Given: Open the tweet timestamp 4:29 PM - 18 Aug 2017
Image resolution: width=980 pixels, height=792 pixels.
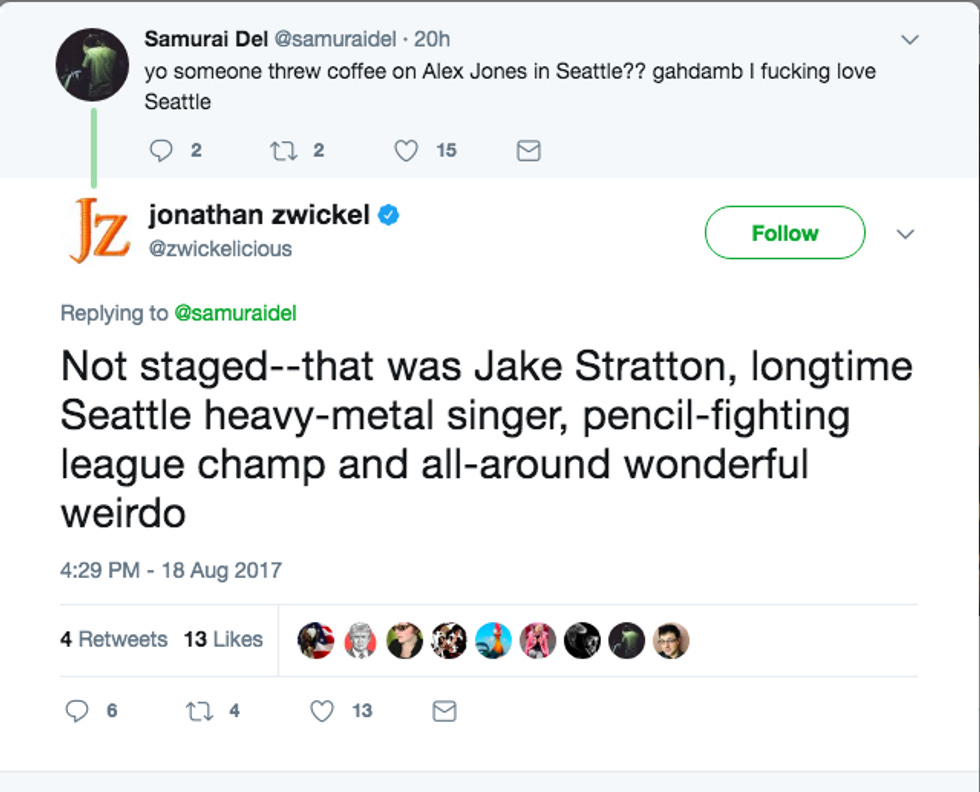Looking at the screenshot, I should [171, 570].
